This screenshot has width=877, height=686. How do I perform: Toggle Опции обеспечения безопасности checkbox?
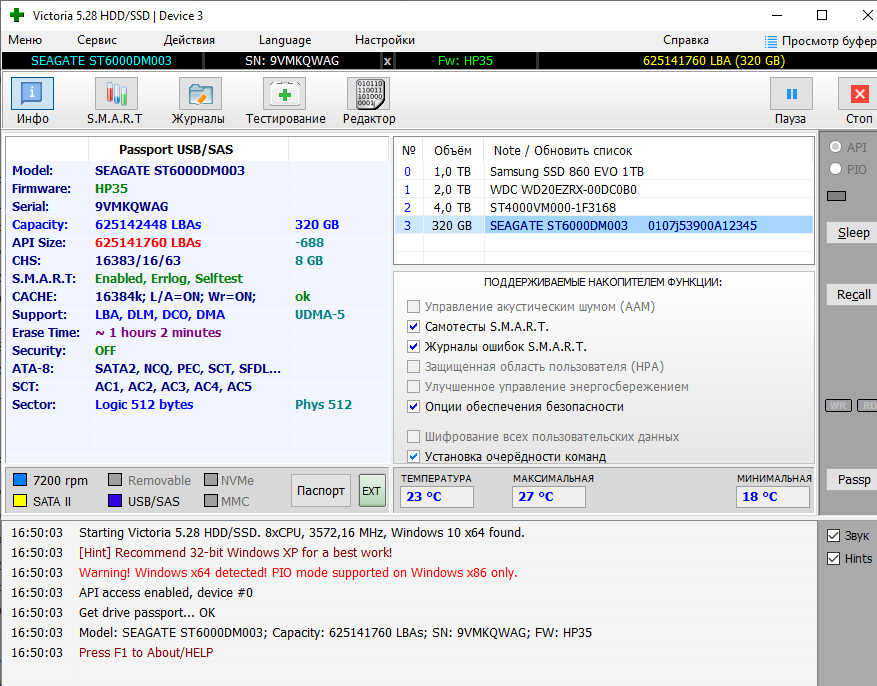pos(413,406)
